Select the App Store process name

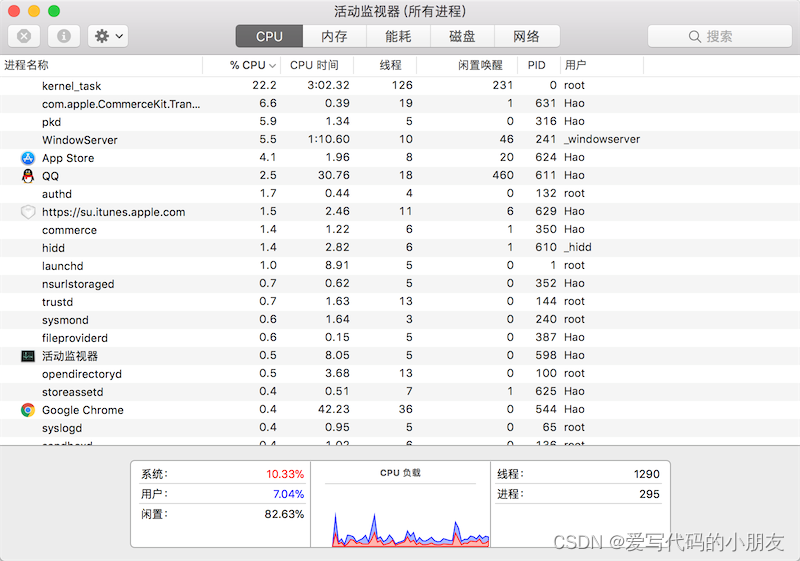coord(68,158)
